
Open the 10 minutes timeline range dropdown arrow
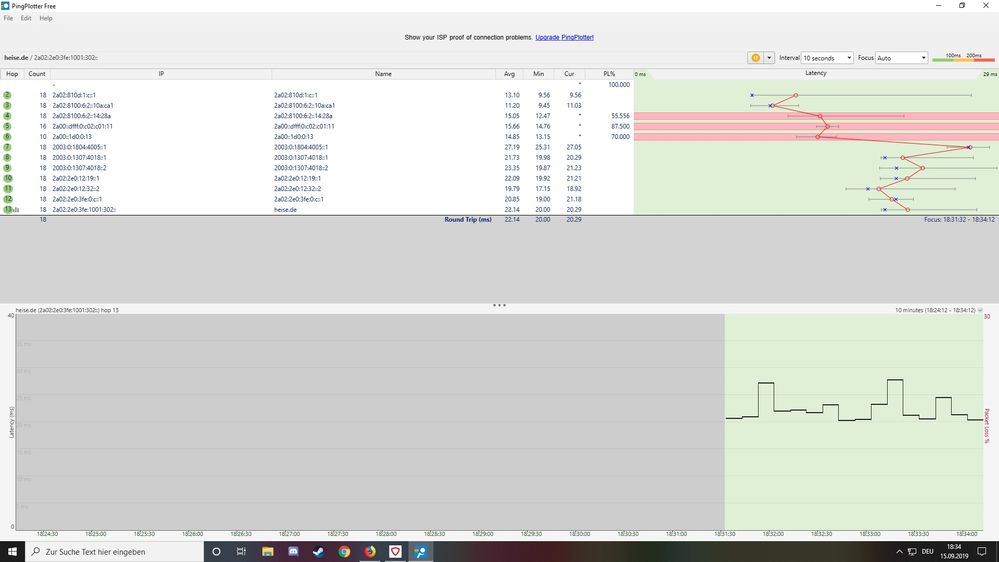[980, 310]
